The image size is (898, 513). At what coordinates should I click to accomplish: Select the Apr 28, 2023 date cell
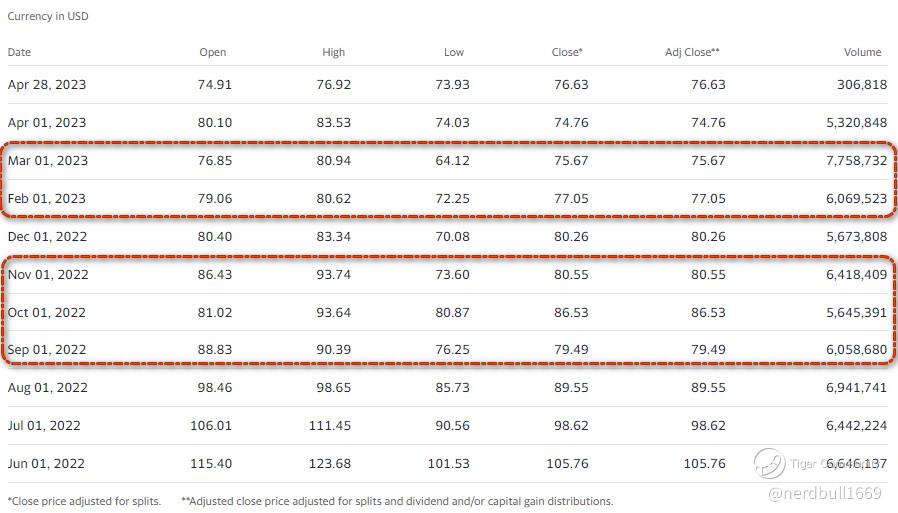click(47, 85)
